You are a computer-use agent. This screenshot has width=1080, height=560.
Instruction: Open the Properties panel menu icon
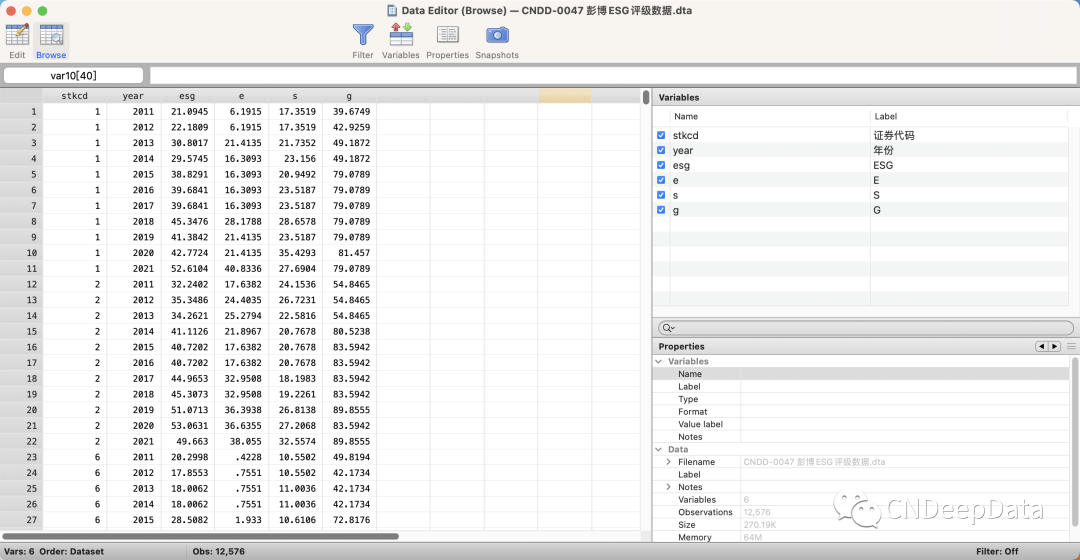pos(1071,346)
